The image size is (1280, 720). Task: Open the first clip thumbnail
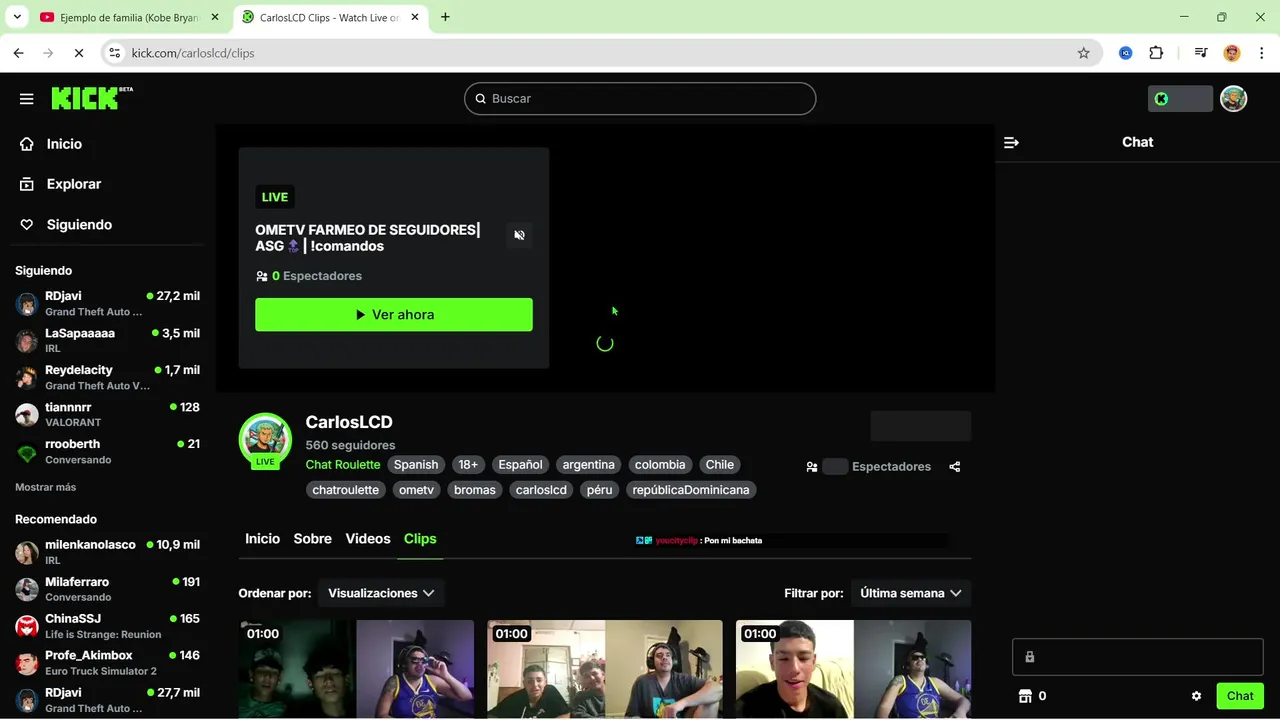tap(356, 669)
